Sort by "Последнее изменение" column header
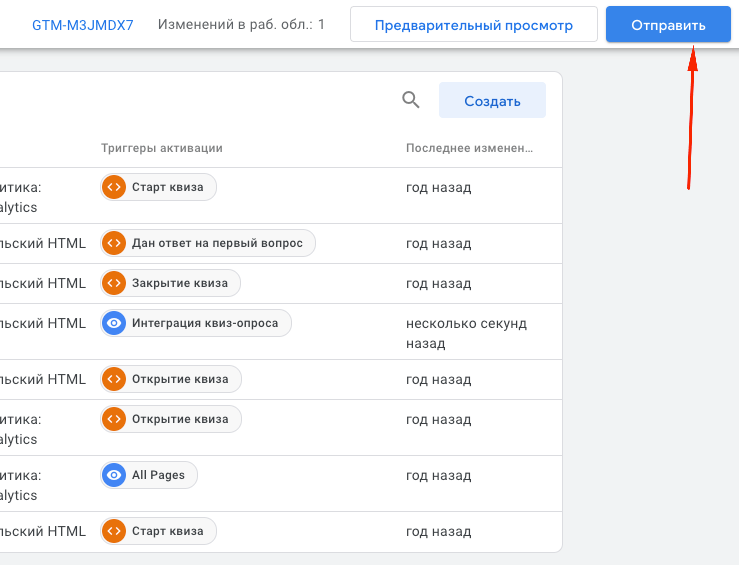Screen dimensions: 739x565 click(x=469, y=148)
